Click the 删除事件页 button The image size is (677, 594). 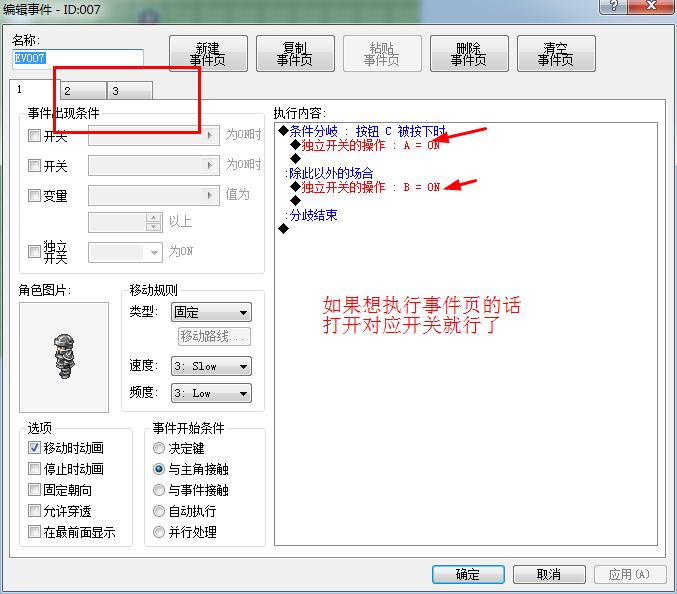(469, 54)
